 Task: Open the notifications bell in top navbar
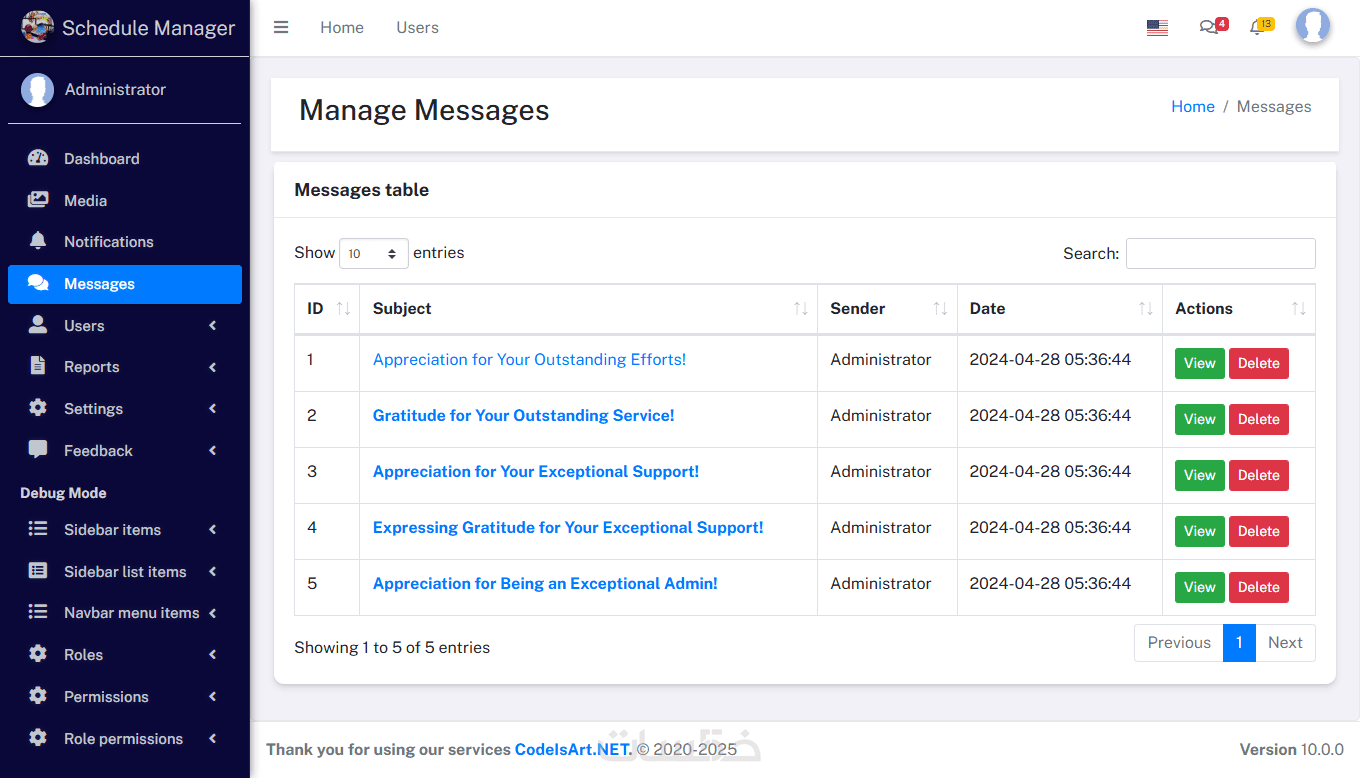pos(1257,28)
